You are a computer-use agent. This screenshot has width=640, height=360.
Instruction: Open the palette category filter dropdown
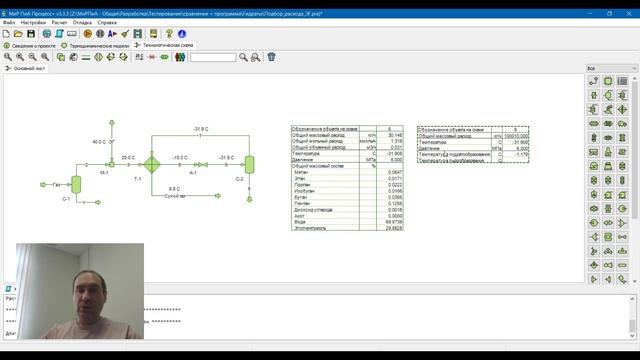click(x=611, y=68)
